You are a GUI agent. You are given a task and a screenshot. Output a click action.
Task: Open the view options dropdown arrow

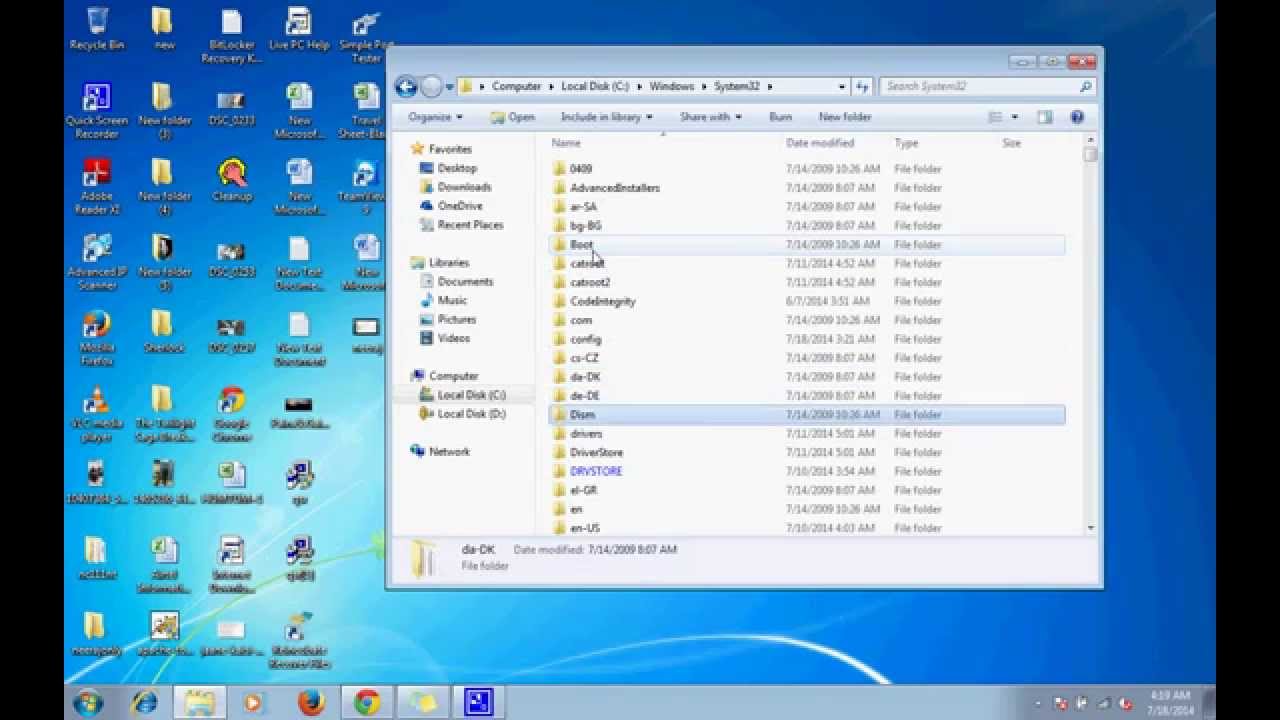1015,117
